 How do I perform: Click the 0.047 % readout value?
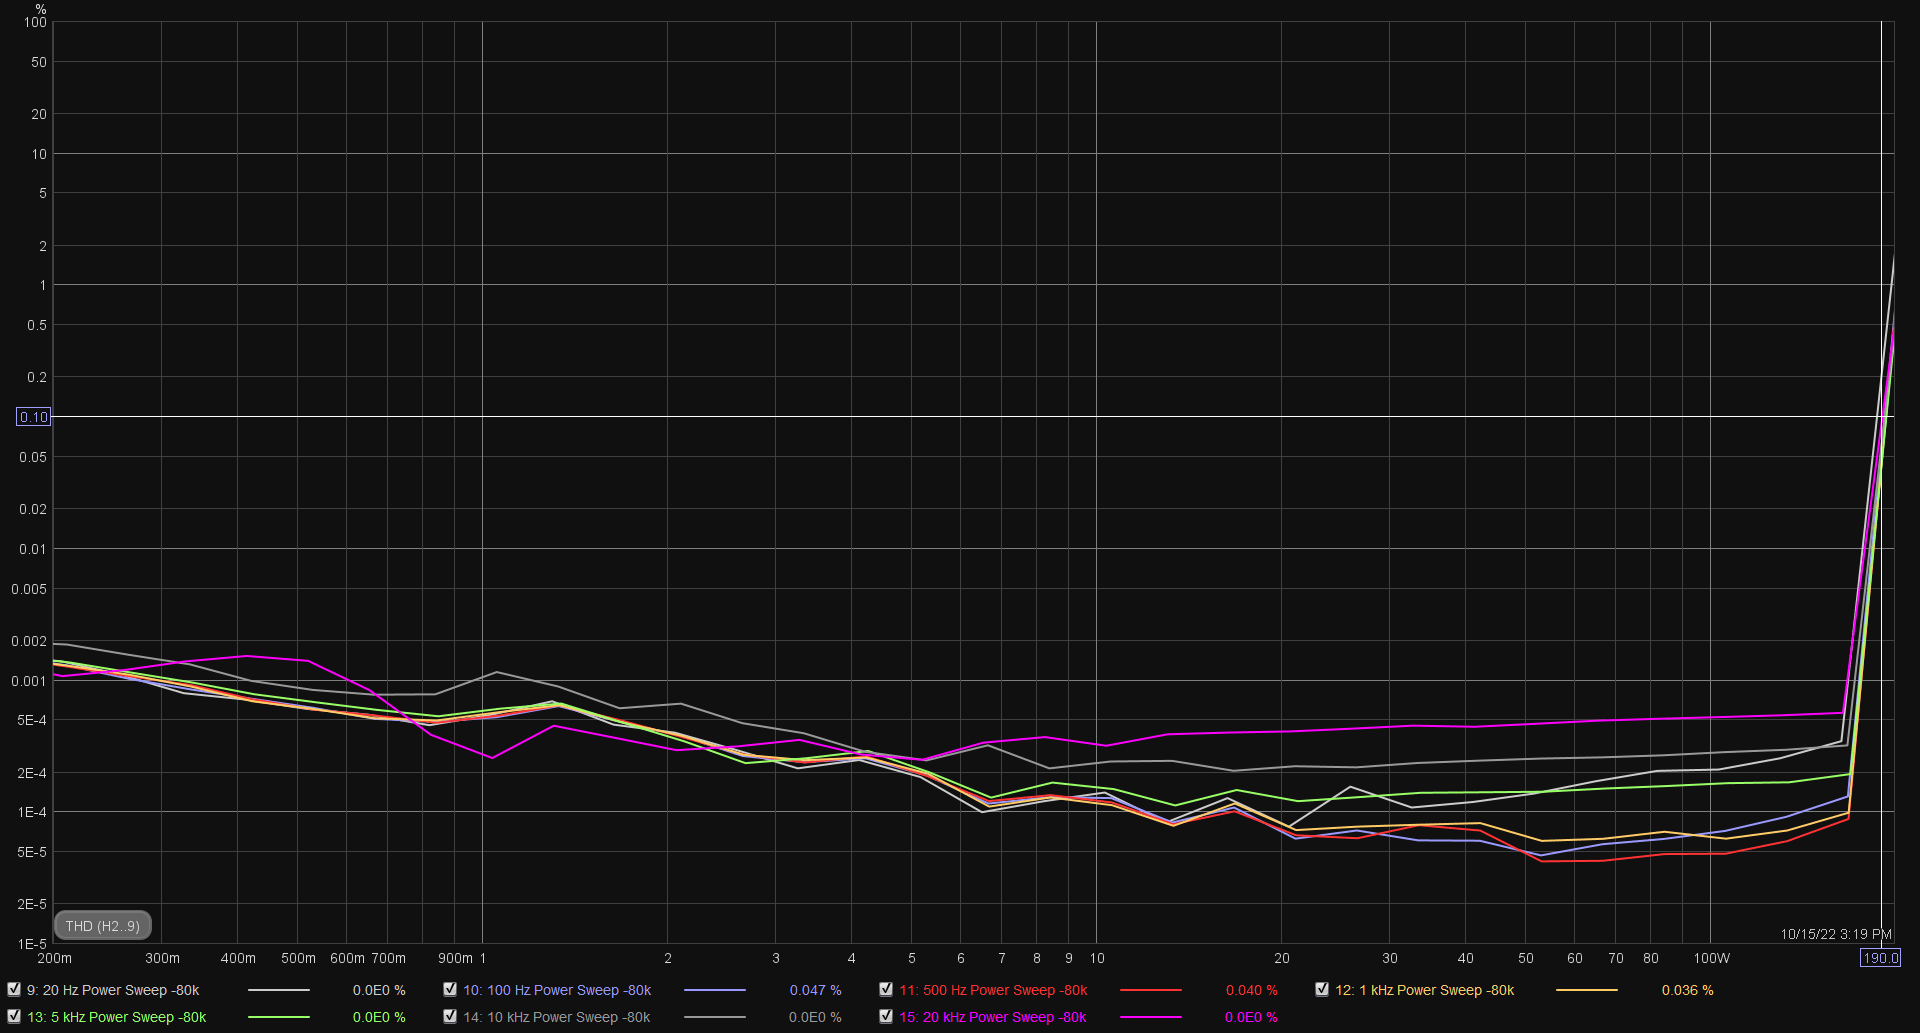coord(815,990)
